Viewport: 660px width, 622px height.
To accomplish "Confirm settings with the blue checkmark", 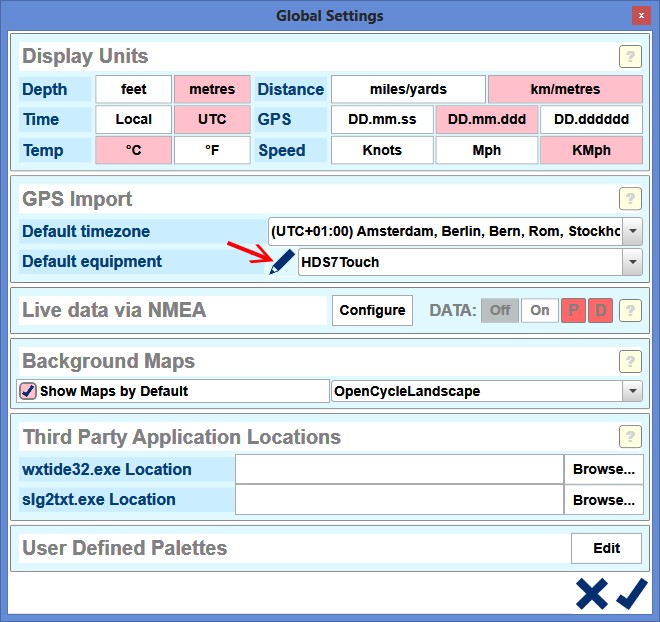I will (x=632, y=593).
